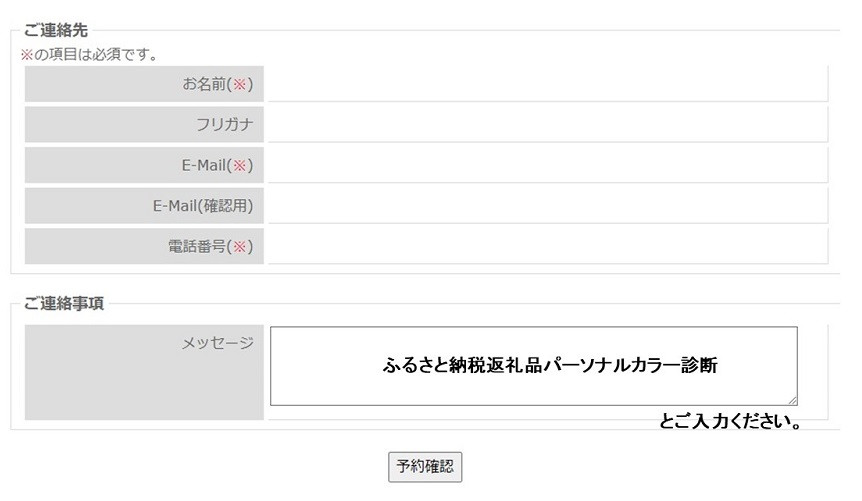The width and height of the screenshot is (862, 501).
Task: Focus the 電話番号 input field
Action: point(548,246)
